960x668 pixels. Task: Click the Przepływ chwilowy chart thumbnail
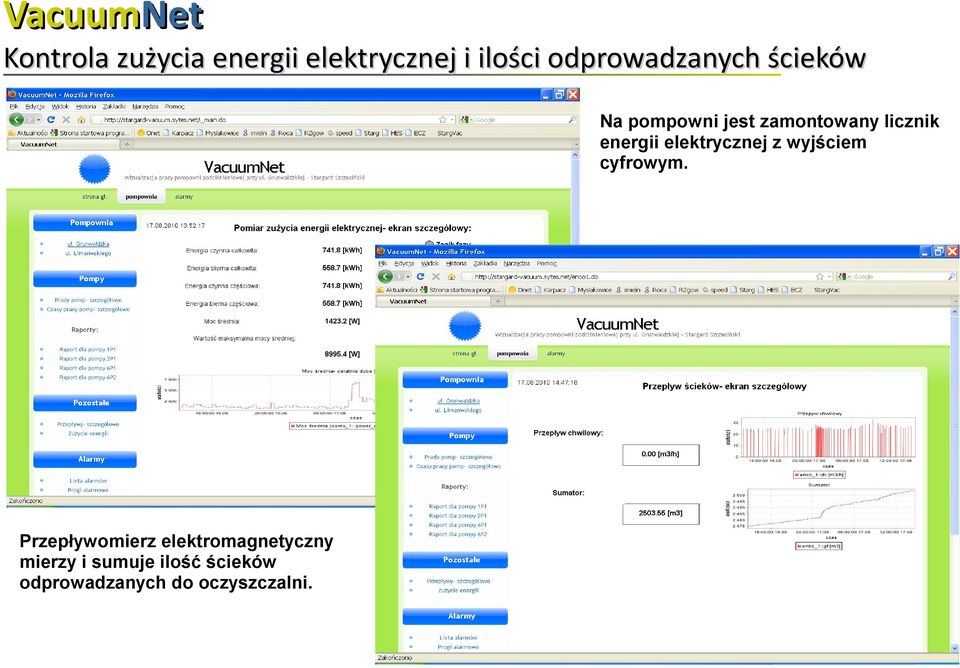[821, 445]
